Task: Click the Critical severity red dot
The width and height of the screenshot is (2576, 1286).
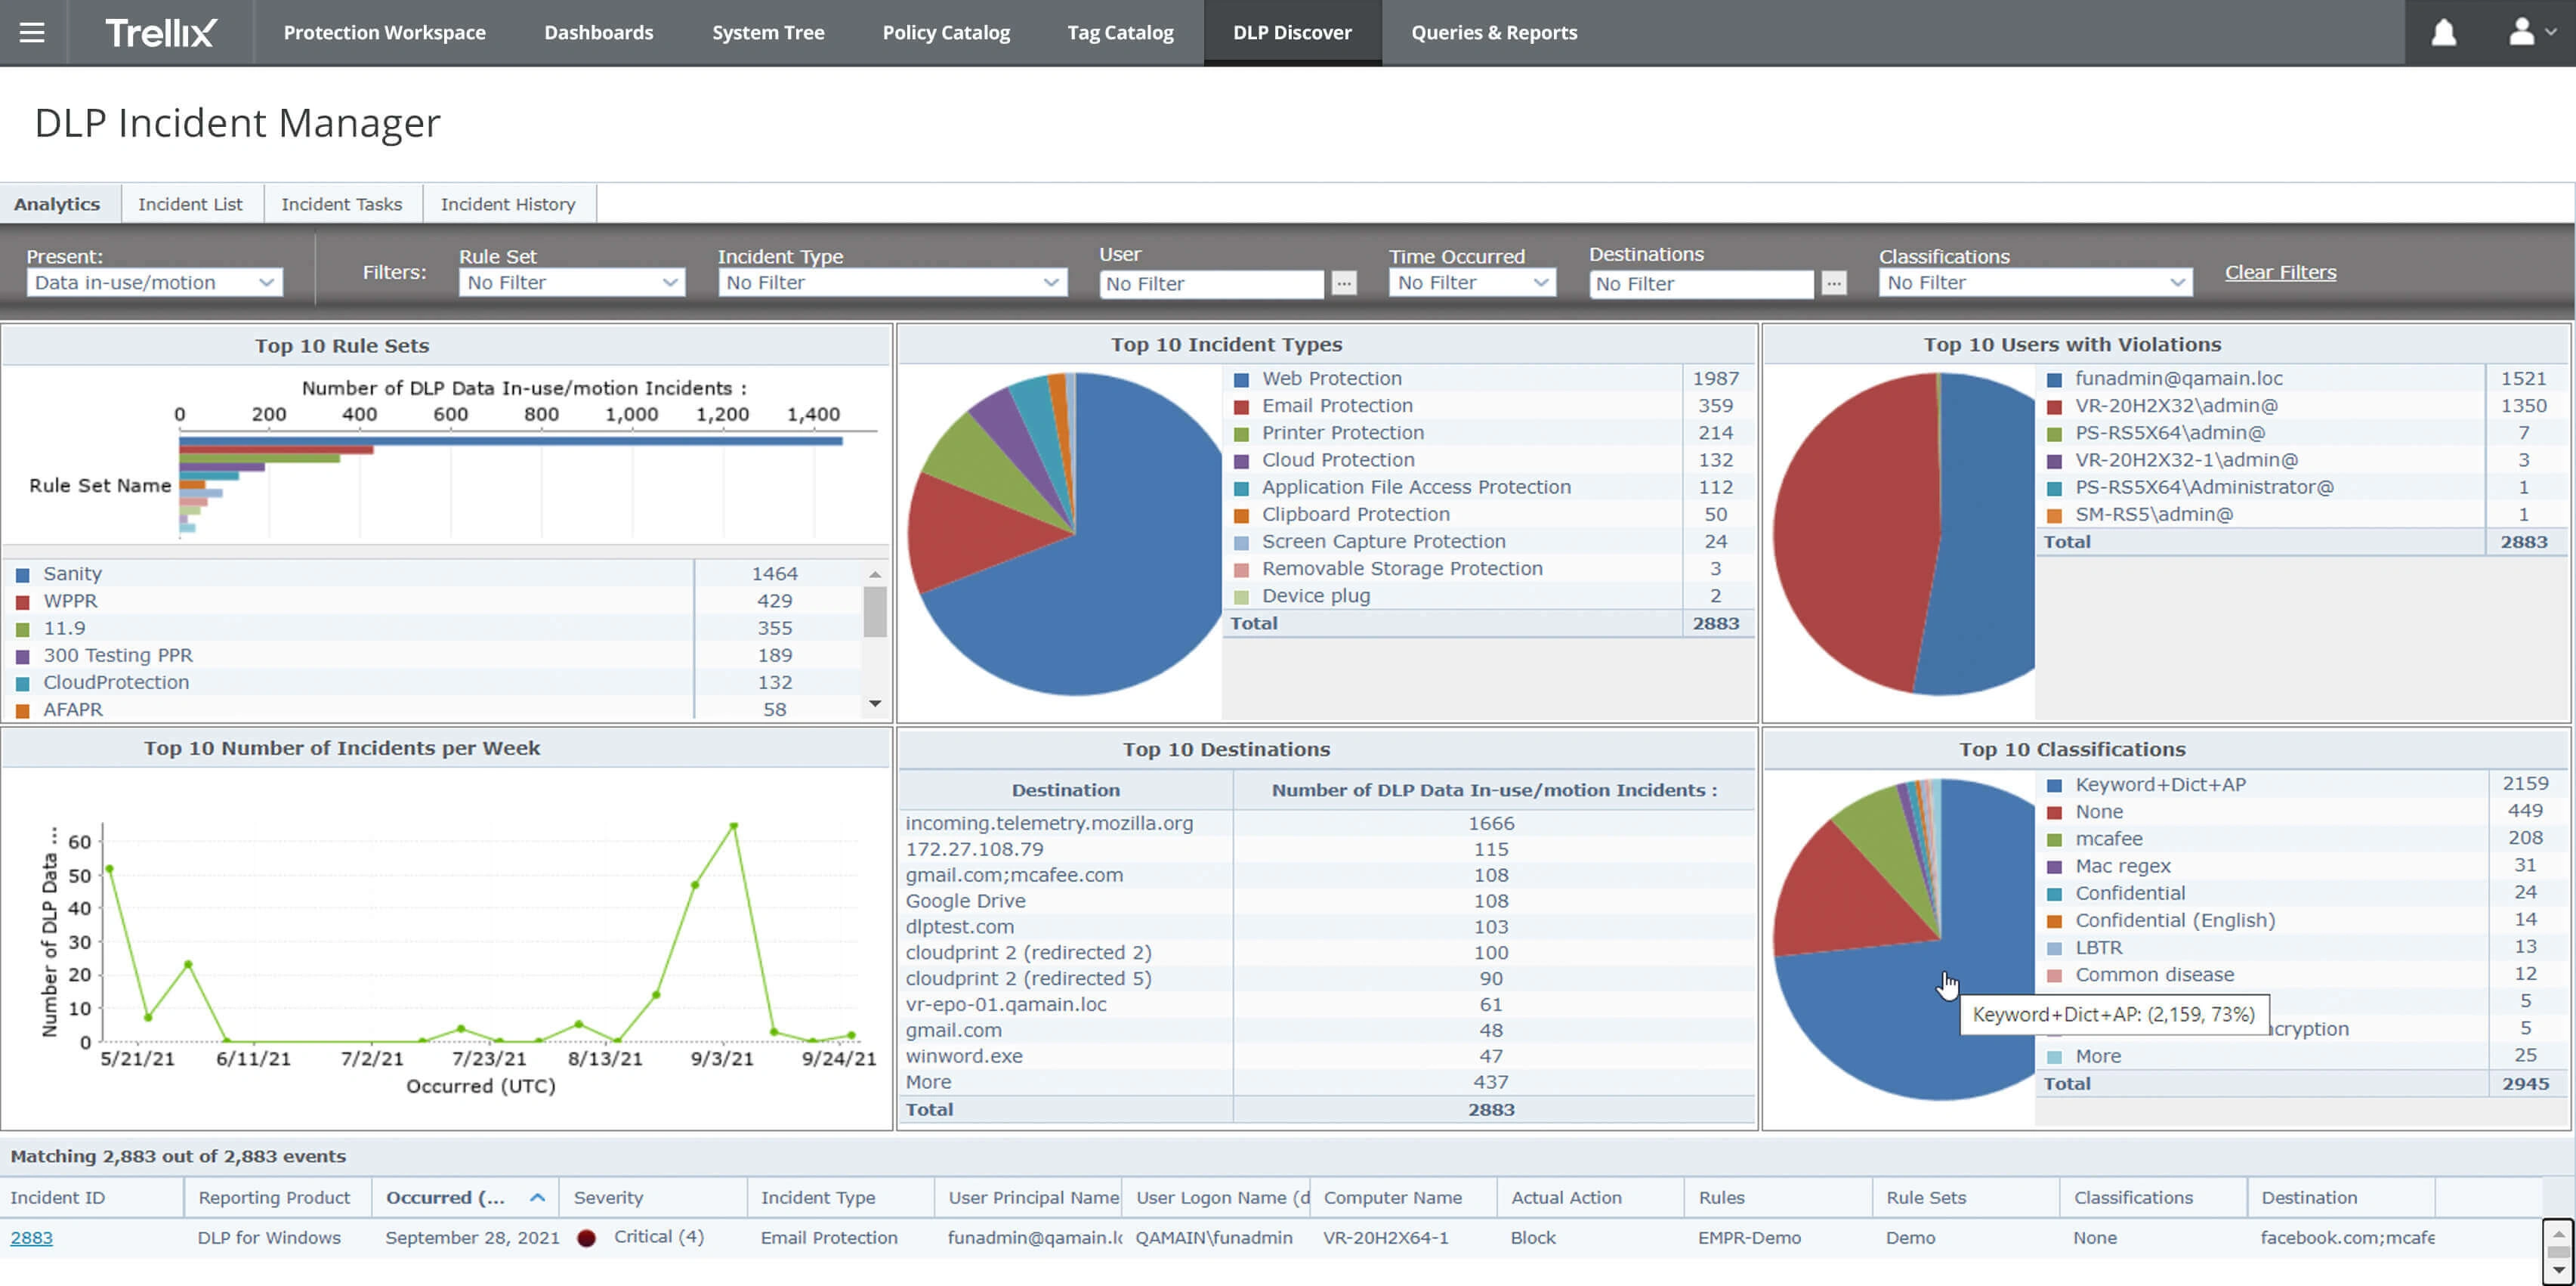Action: click(x=587, y=1238)
